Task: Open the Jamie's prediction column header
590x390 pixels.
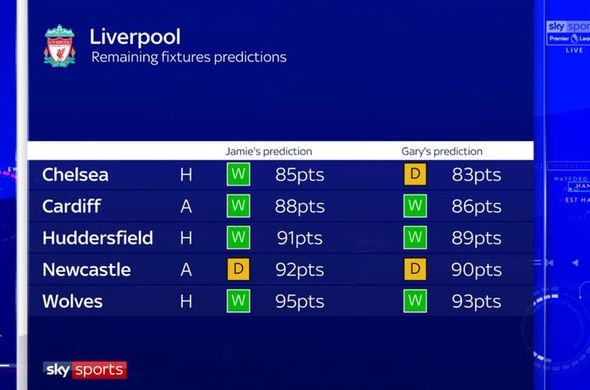Action: (269, 151)
